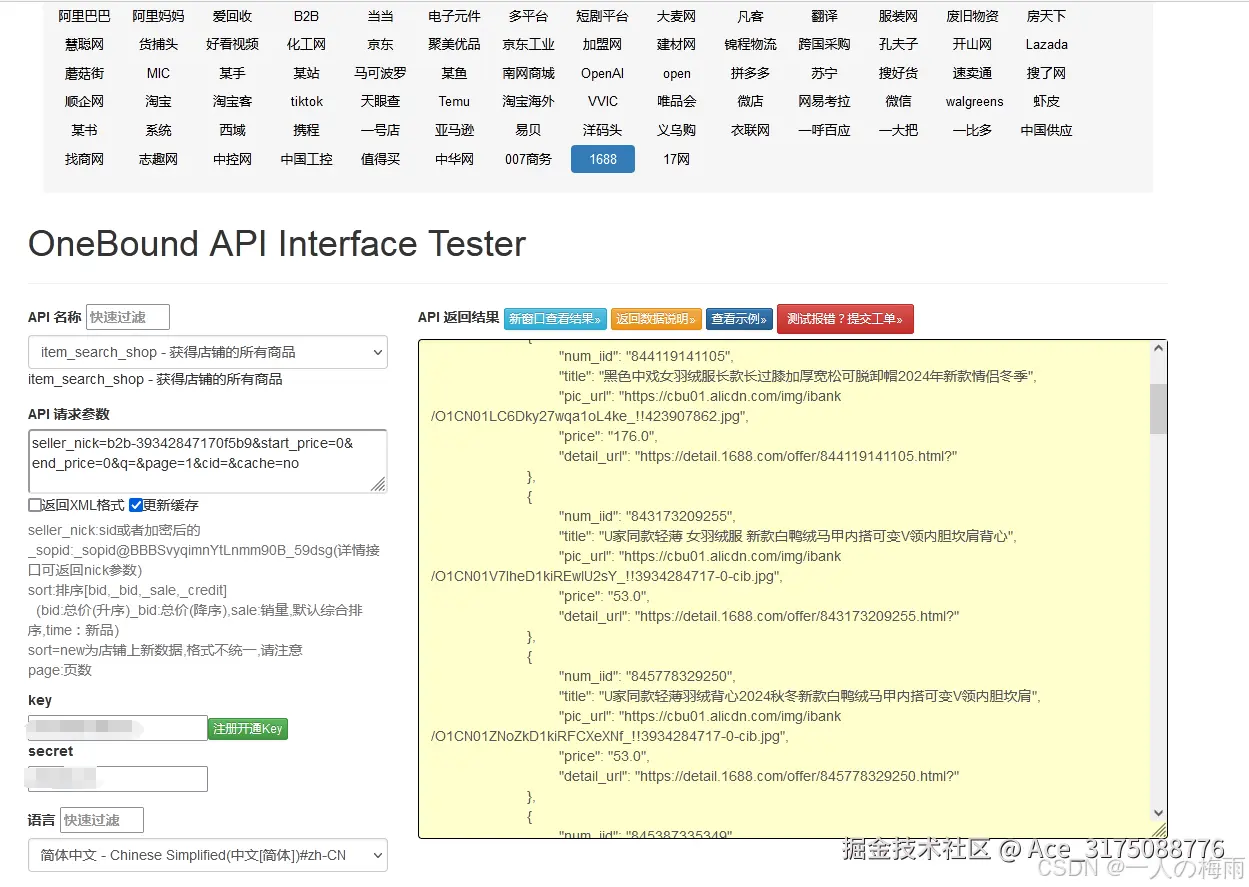Click the 阿里妈妈 platform tab
Image resolution: width=1249 pixels, height=887 pixels.
tap(158, 16)
